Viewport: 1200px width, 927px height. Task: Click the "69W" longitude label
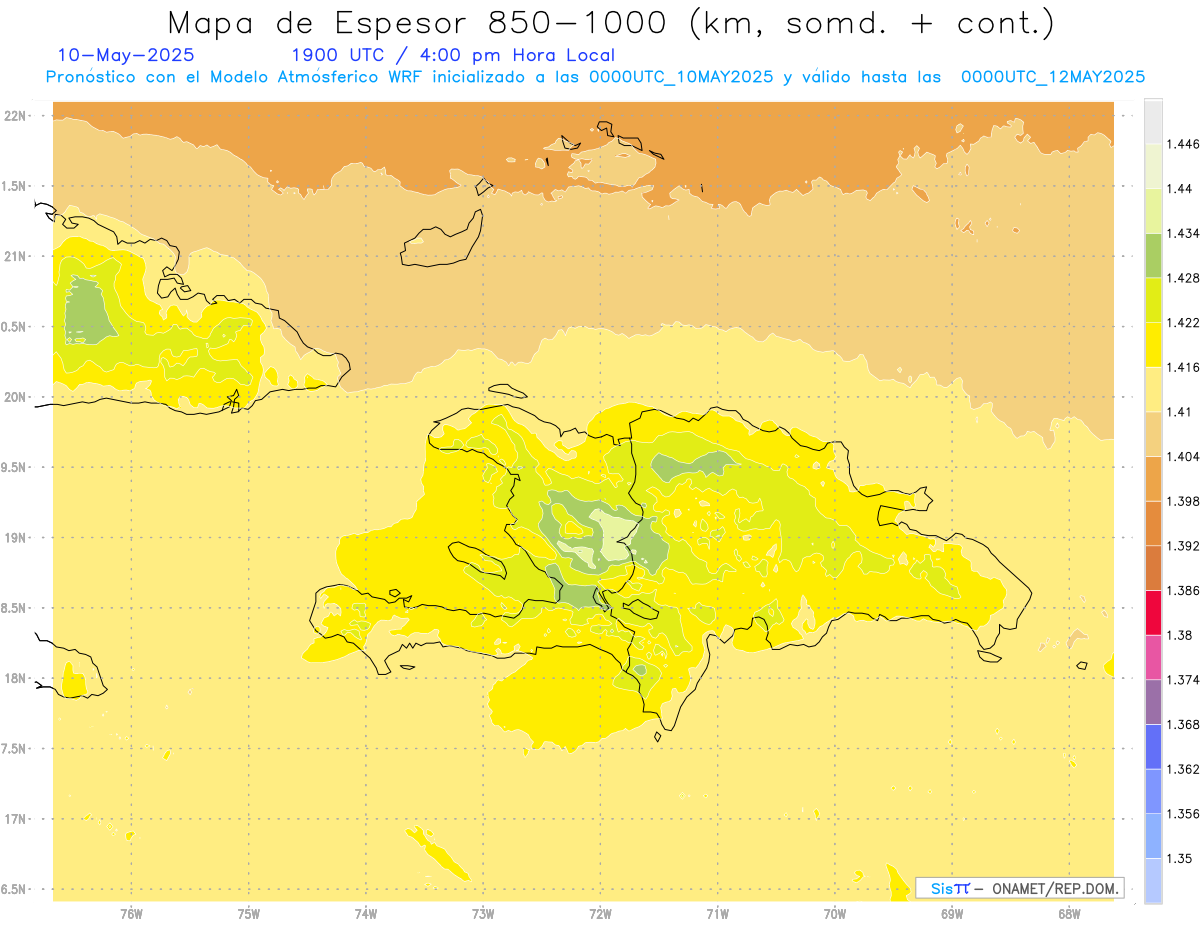coord(952,913)
